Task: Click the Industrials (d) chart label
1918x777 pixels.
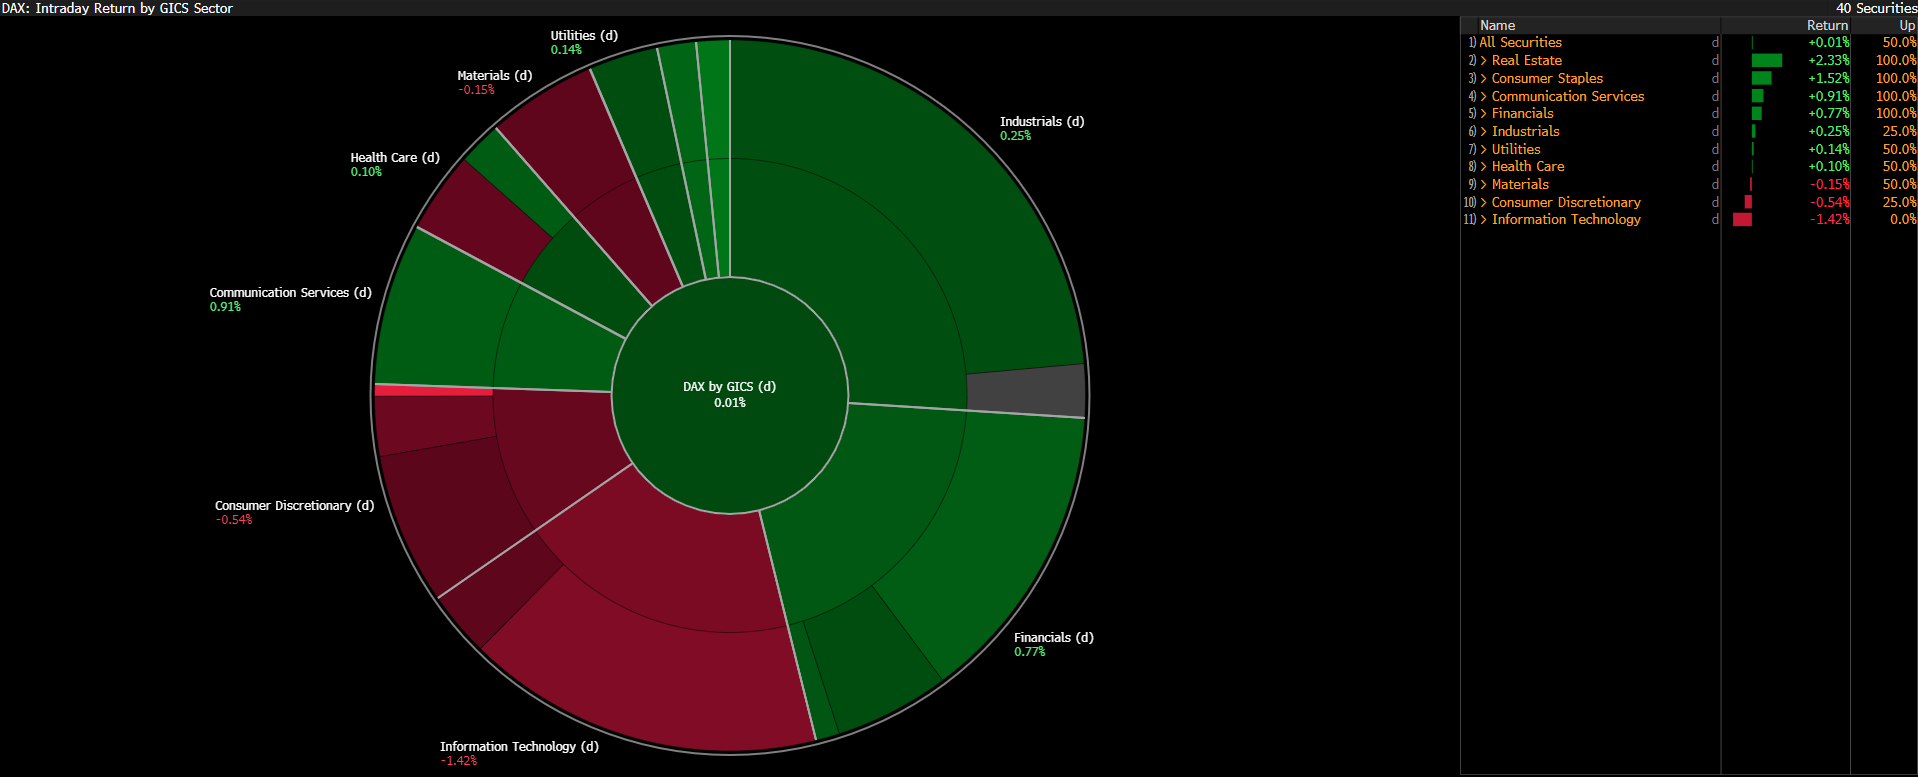Action: (x=1042, y=122)
